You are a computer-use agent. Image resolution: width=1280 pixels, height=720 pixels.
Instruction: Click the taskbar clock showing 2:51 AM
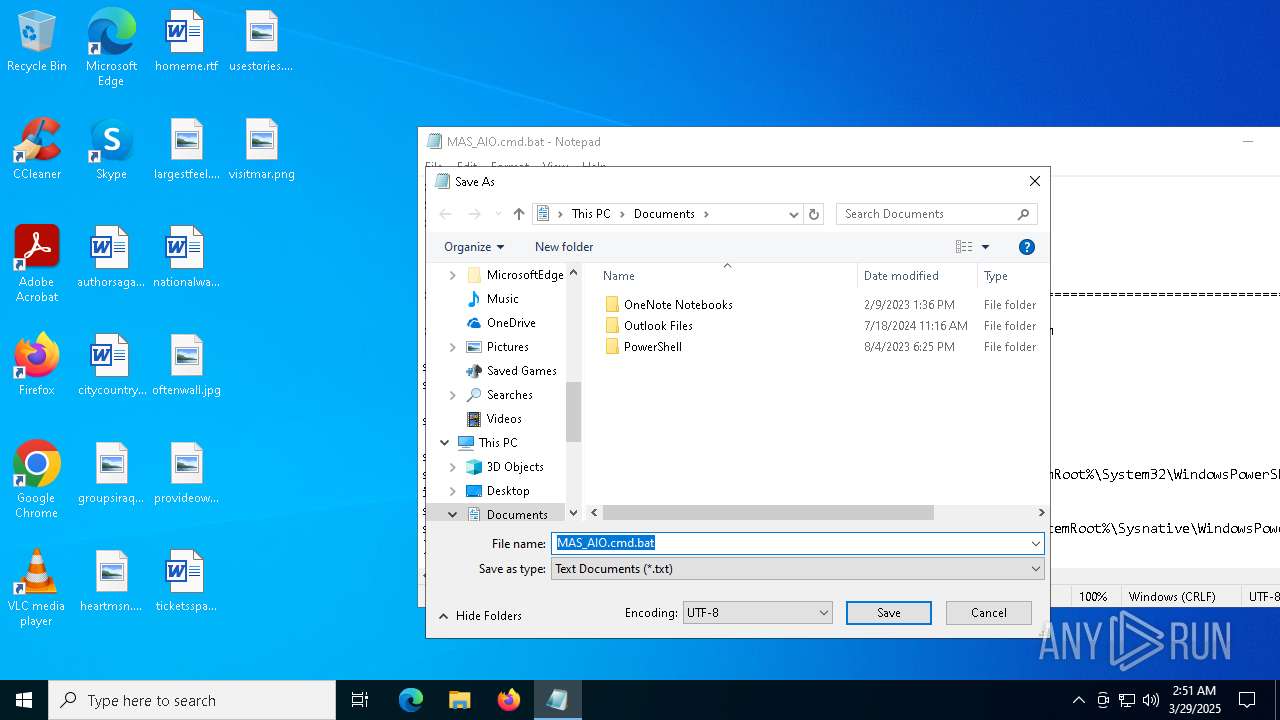point(1193,700)
